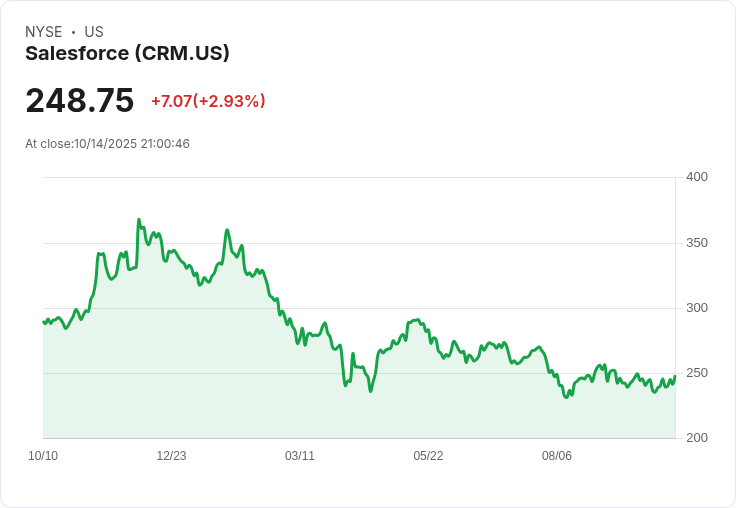Click the 250 y-axis price label
The height and width of the screenshot is (508, 736).
pos(696,373)
